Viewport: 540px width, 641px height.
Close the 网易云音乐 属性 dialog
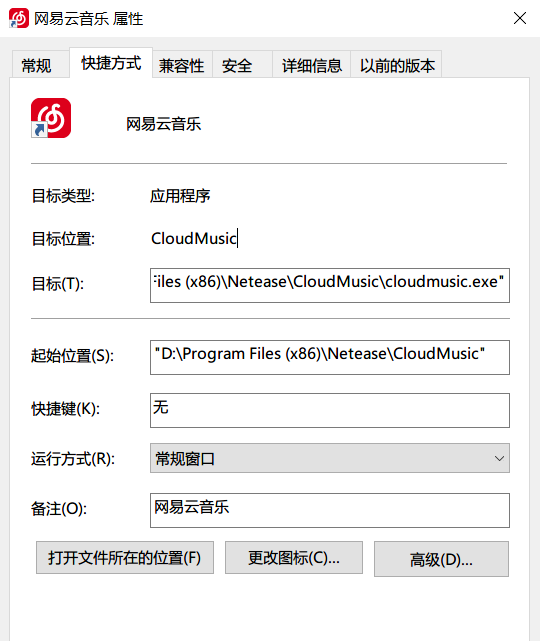(520, 18)
